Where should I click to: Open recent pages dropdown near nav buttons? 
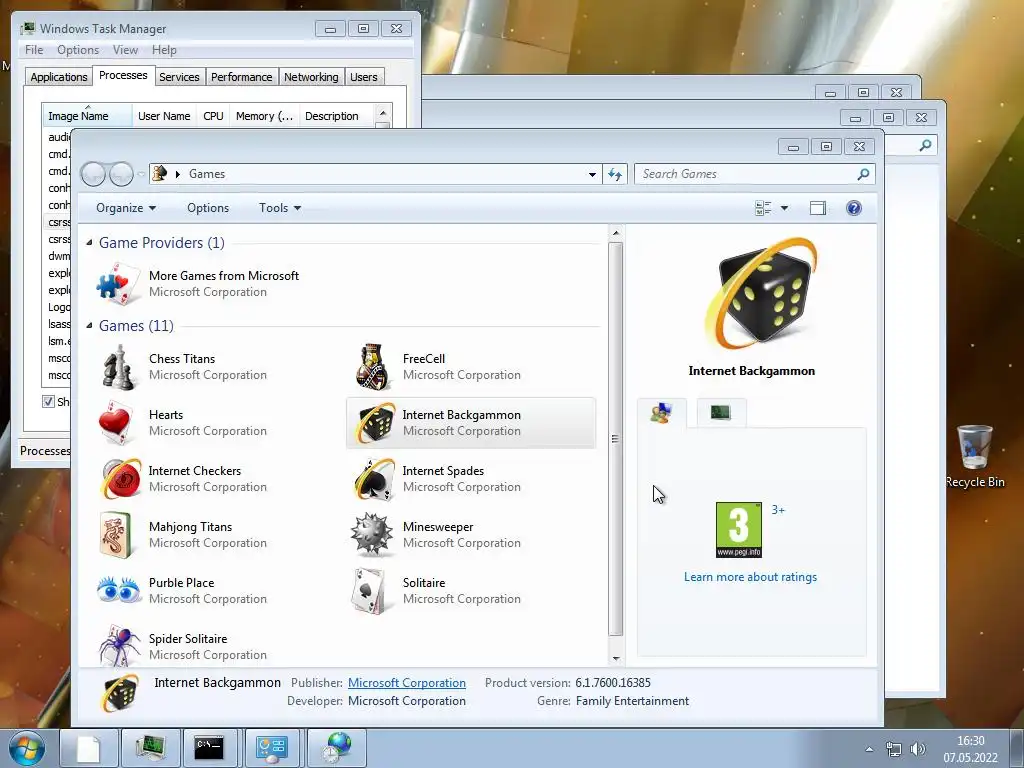(142, 174)
